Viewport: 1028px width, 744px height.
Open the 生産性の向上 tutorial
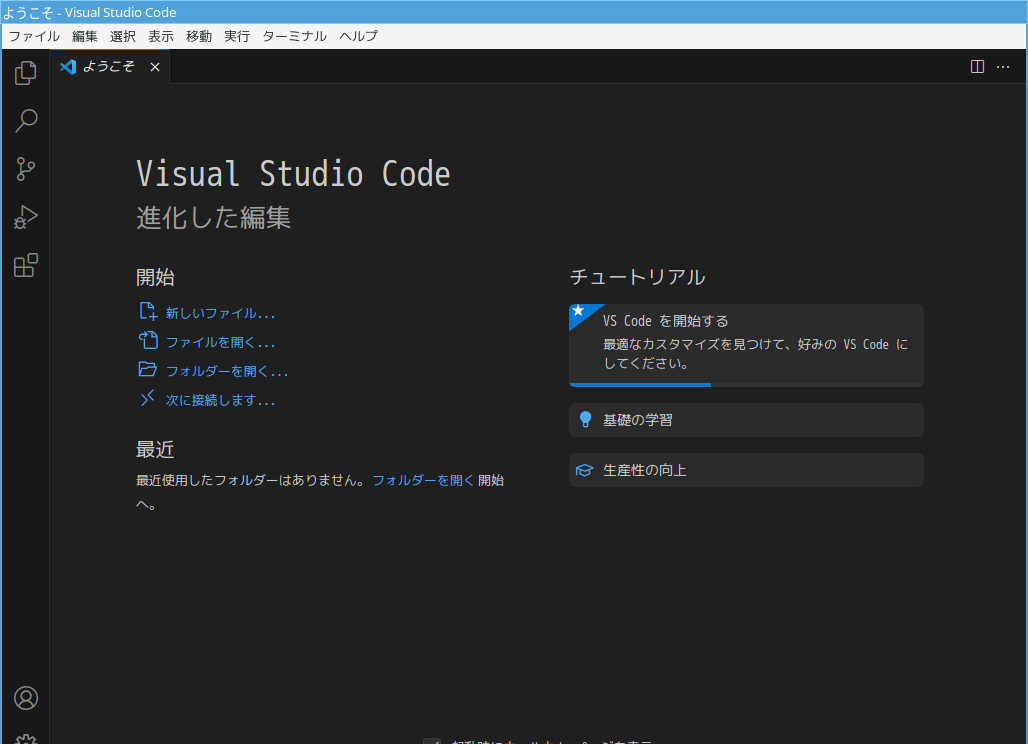coord(746,470)
